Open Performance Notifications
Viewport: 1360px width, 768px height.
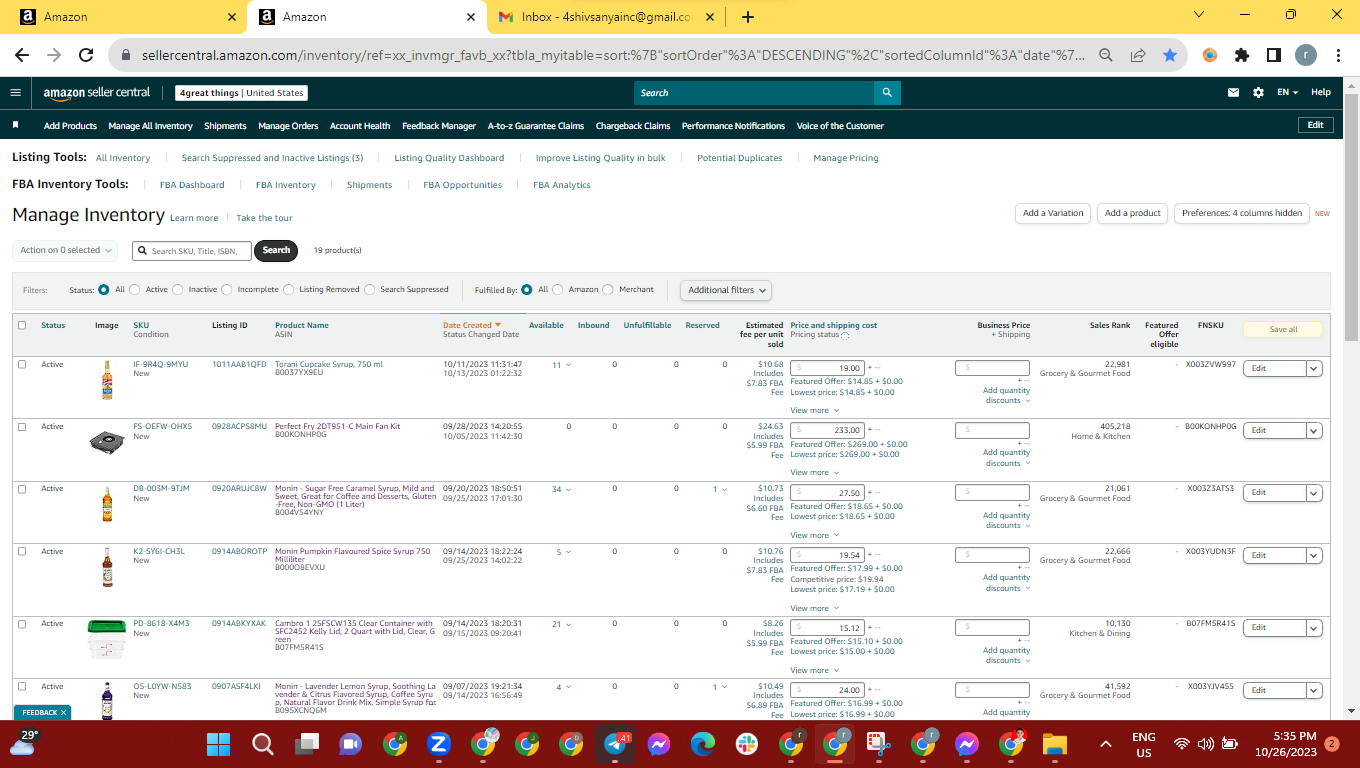(x=733, y=126)
